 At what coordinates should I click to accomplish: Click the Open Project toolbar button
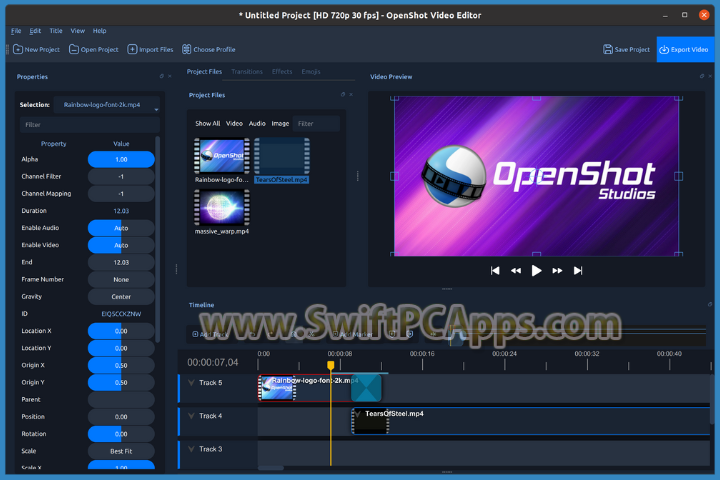click(94, 50)
